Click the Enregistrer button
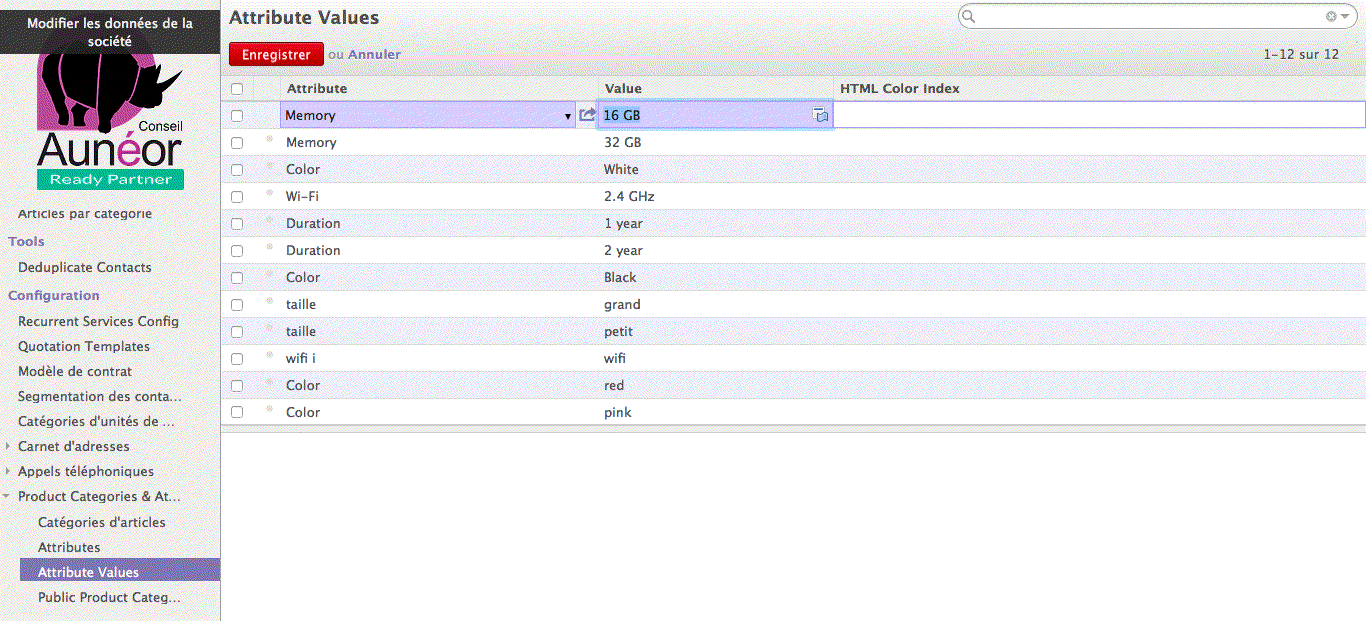 [276, 54]
